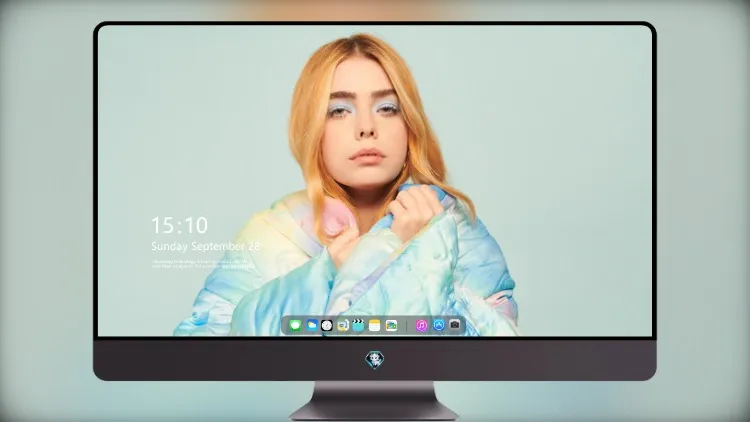The width and height of the screenshot is (750, 422).
Task: Open the Photos gallery icon in the dock
Action: tap(391, 326)
